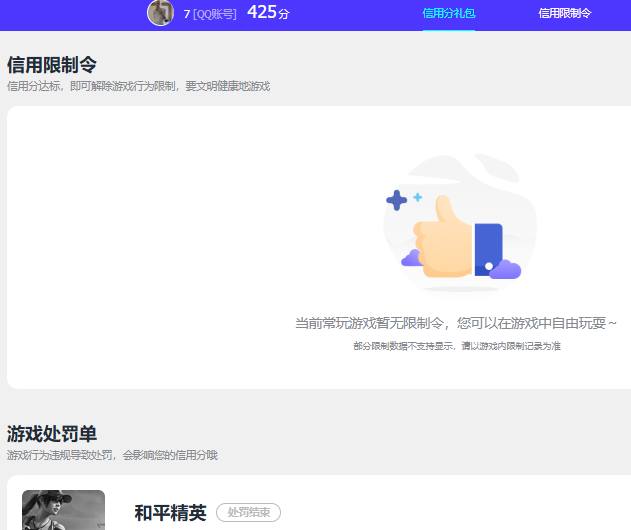Select the 7 [QQ账号] account label
The width and height of the screenshot is (631, 530).
pyautogui.click(x=210, y=14)
